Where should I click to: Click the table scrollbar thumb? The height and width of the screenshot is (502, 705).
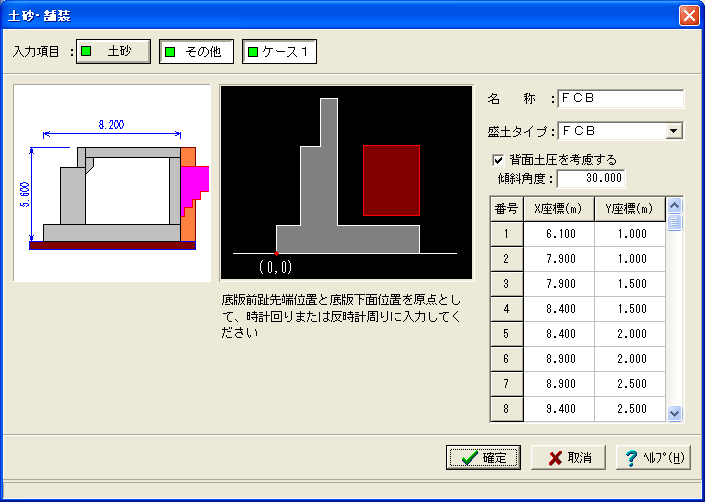coord(675,222)
